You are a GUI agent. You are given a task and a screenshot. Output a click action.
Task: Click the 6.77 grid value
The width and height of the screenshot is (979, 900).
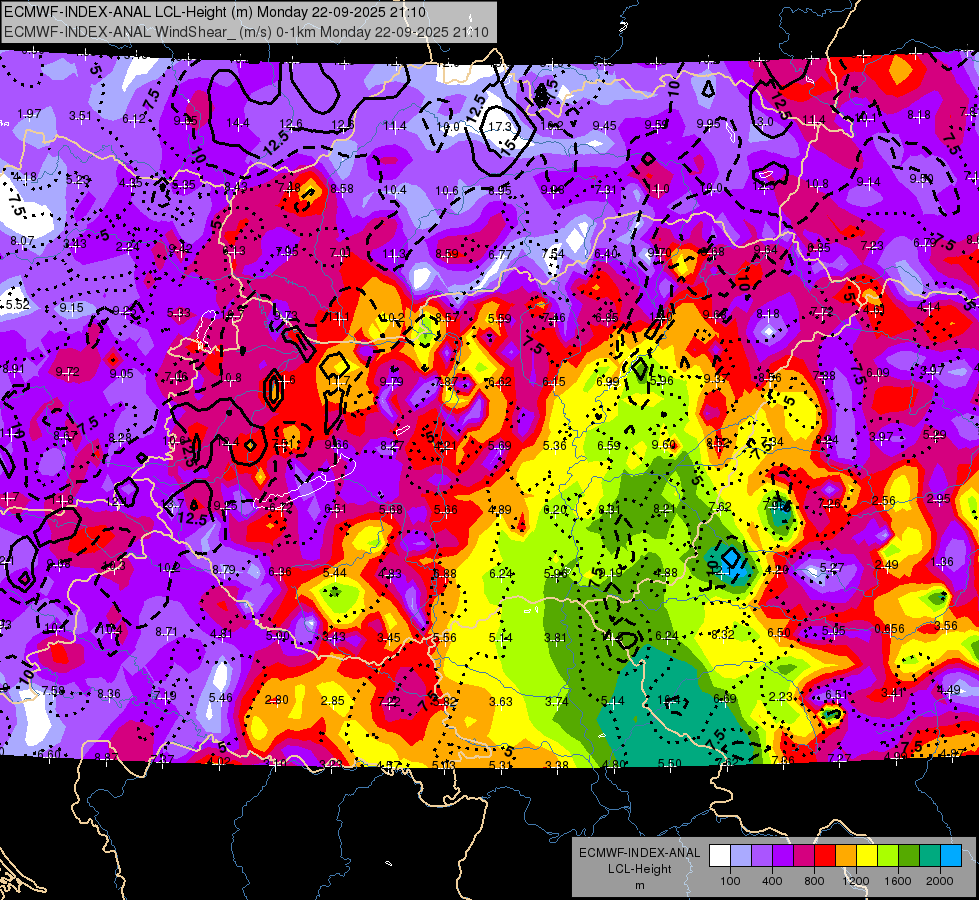(500, 254)
